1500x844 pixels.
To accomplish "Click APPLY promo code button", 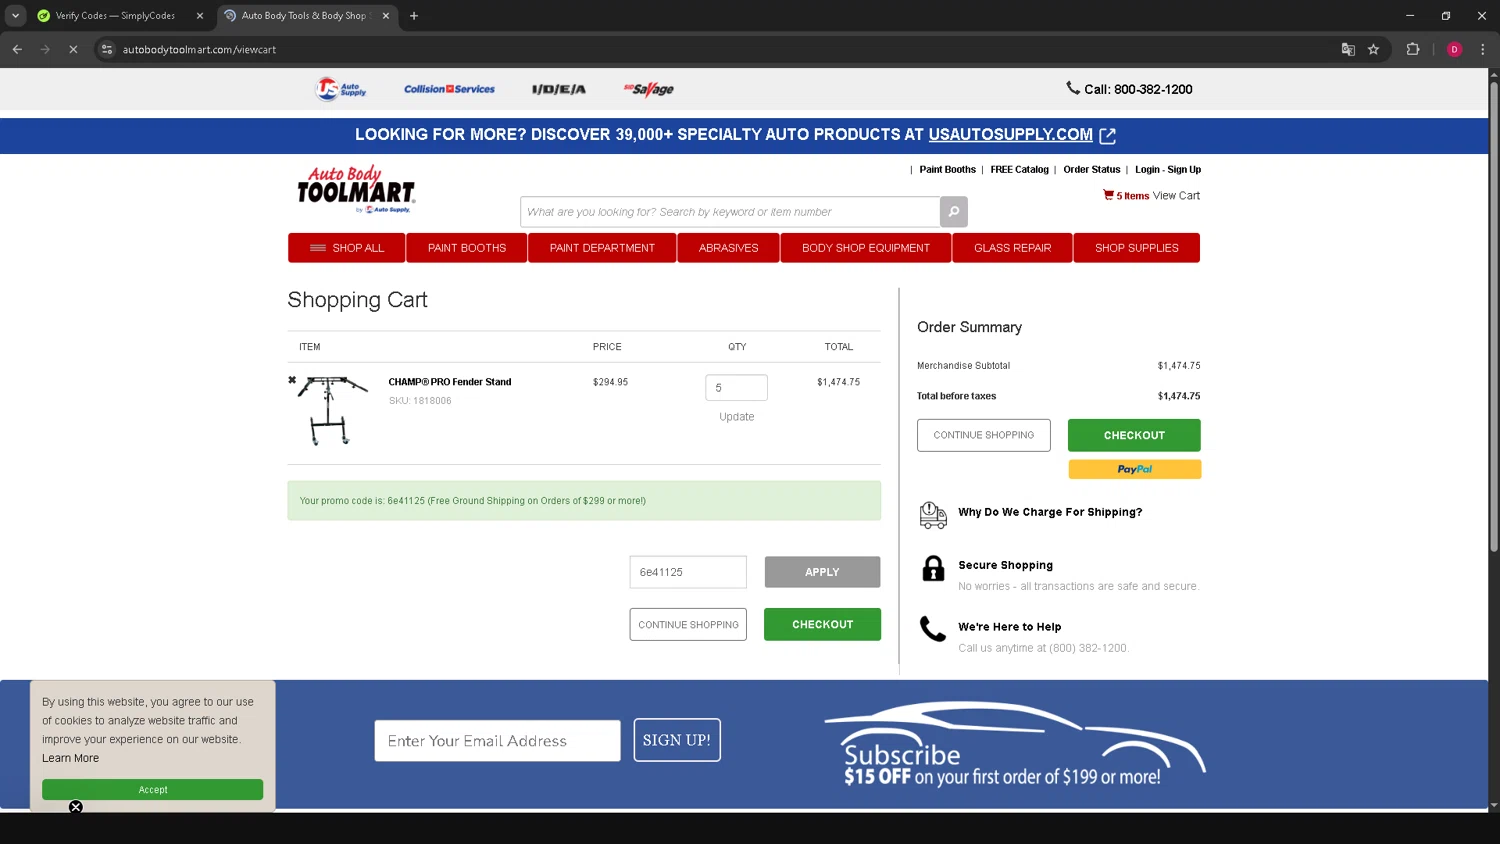I will coord(822,572).
